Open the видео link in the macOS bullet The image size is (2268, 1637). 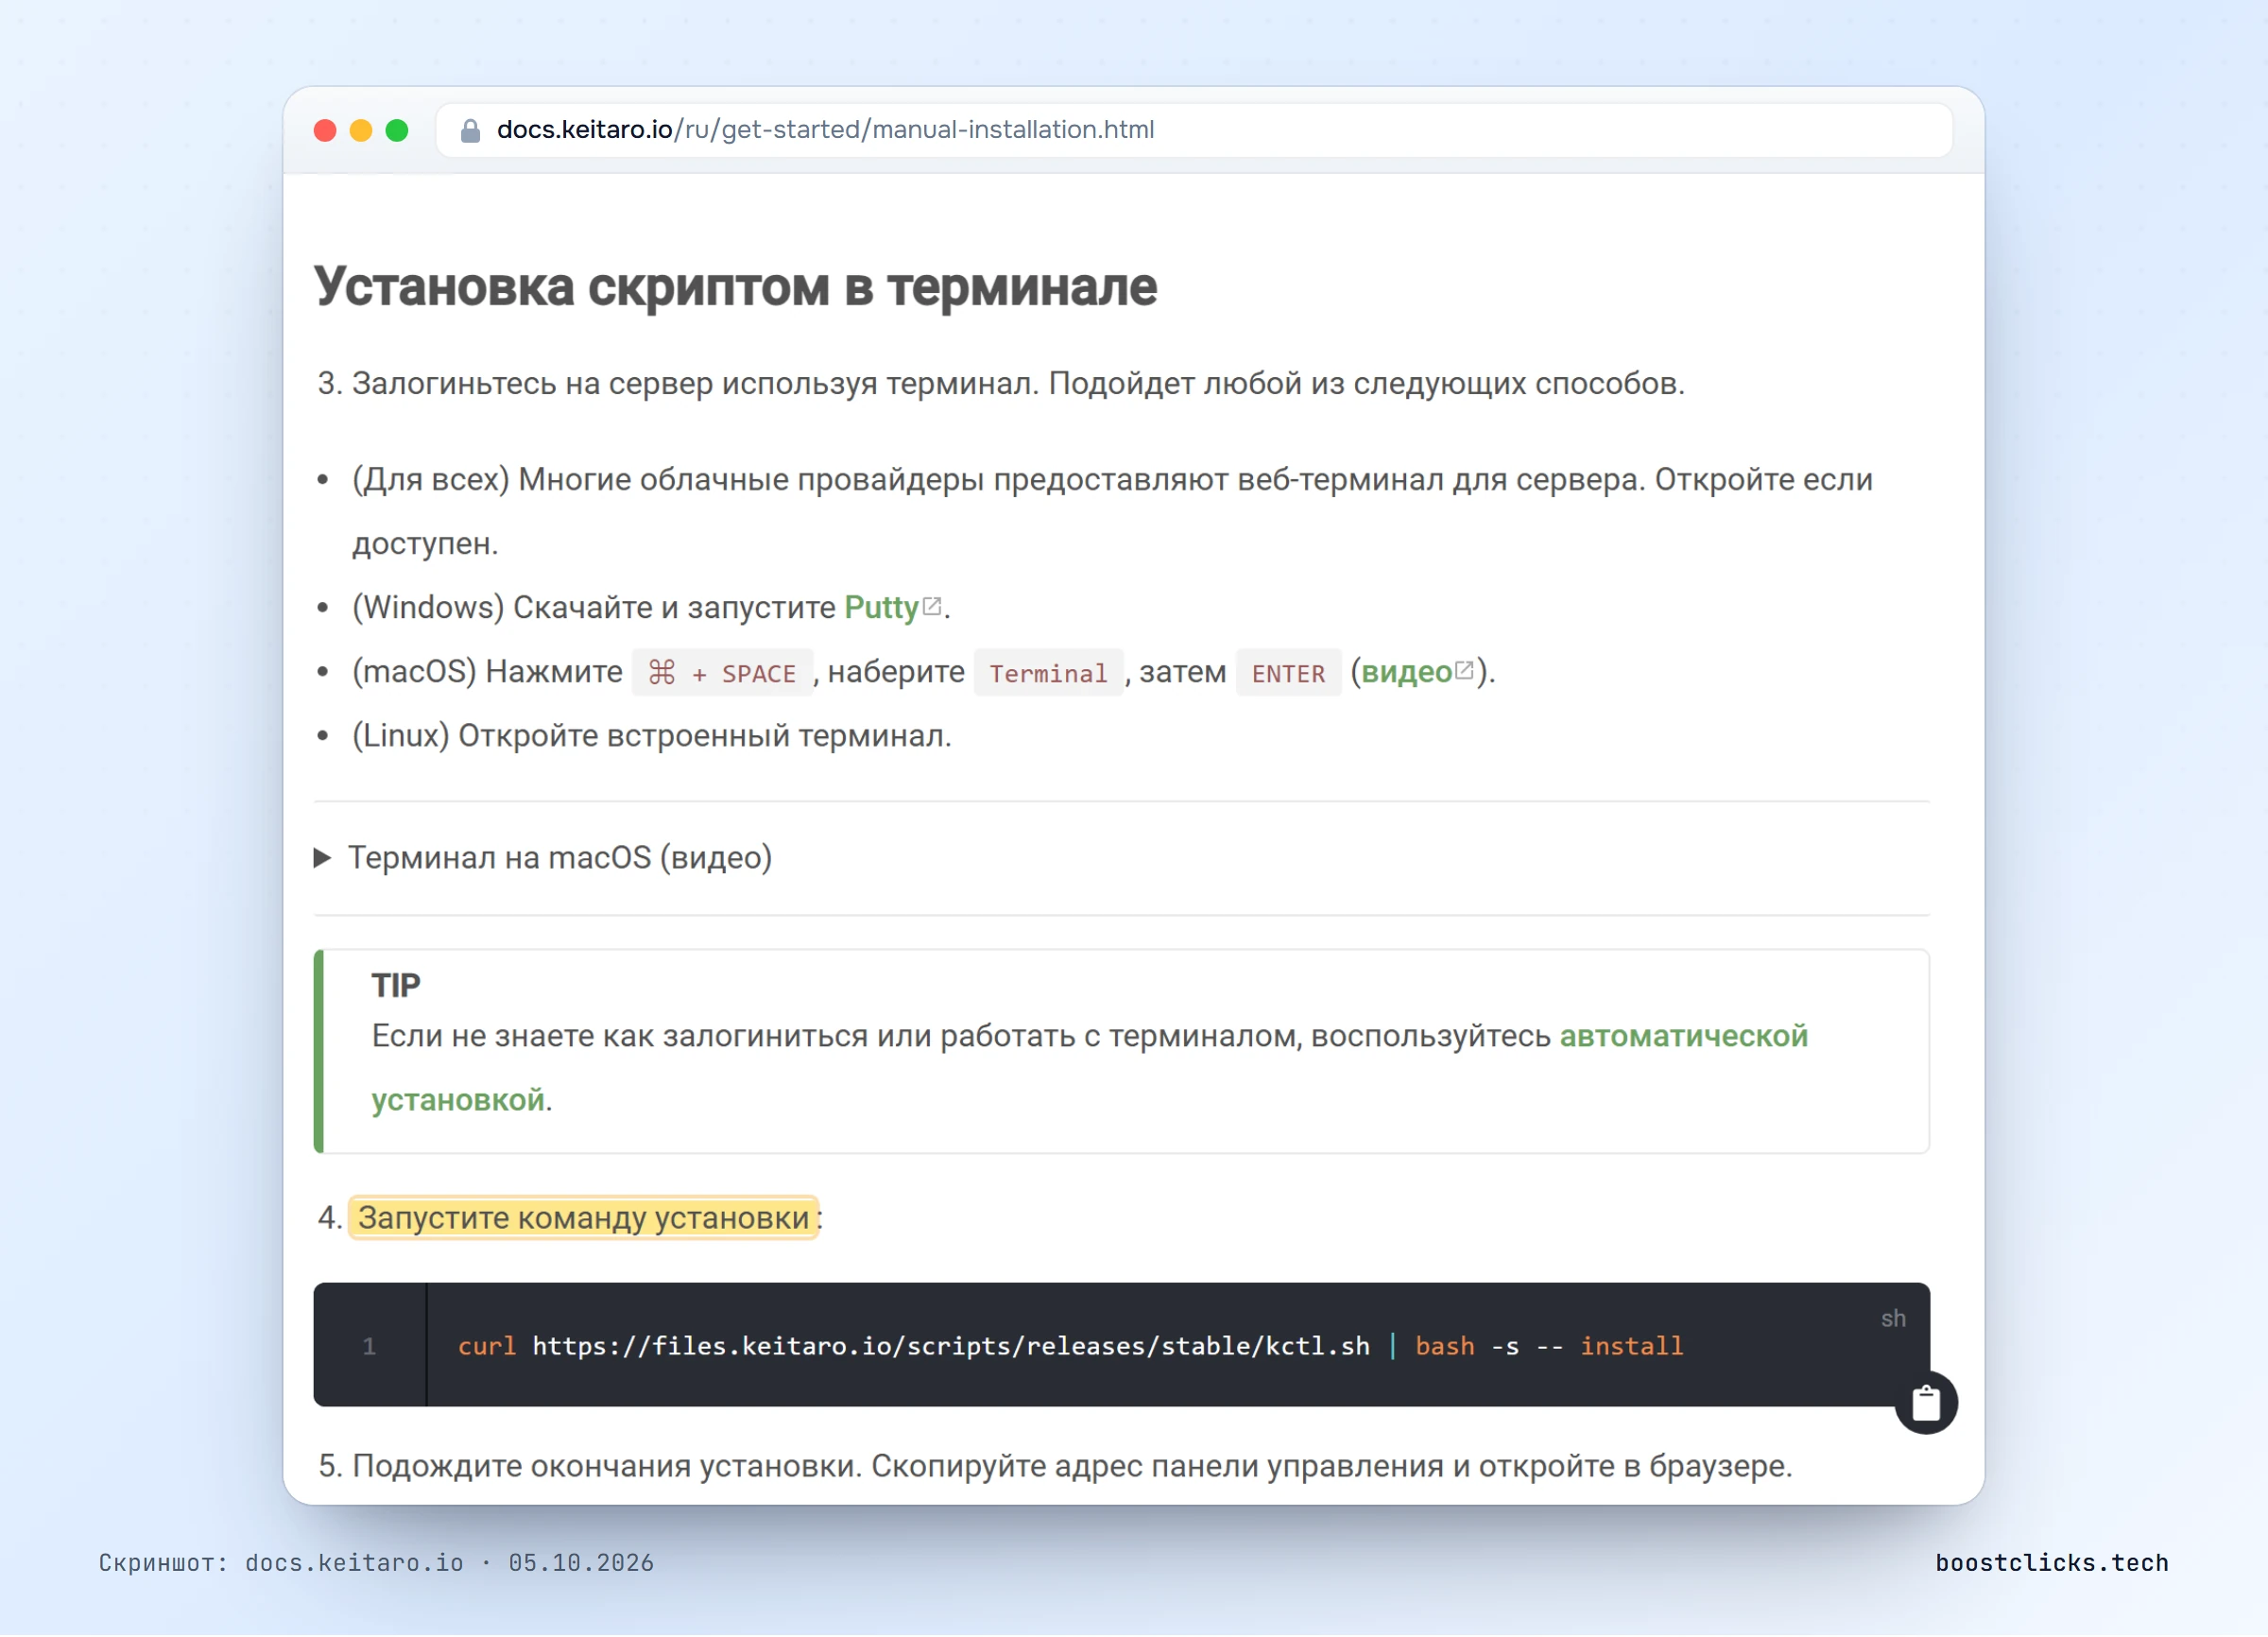point(1407,672)
